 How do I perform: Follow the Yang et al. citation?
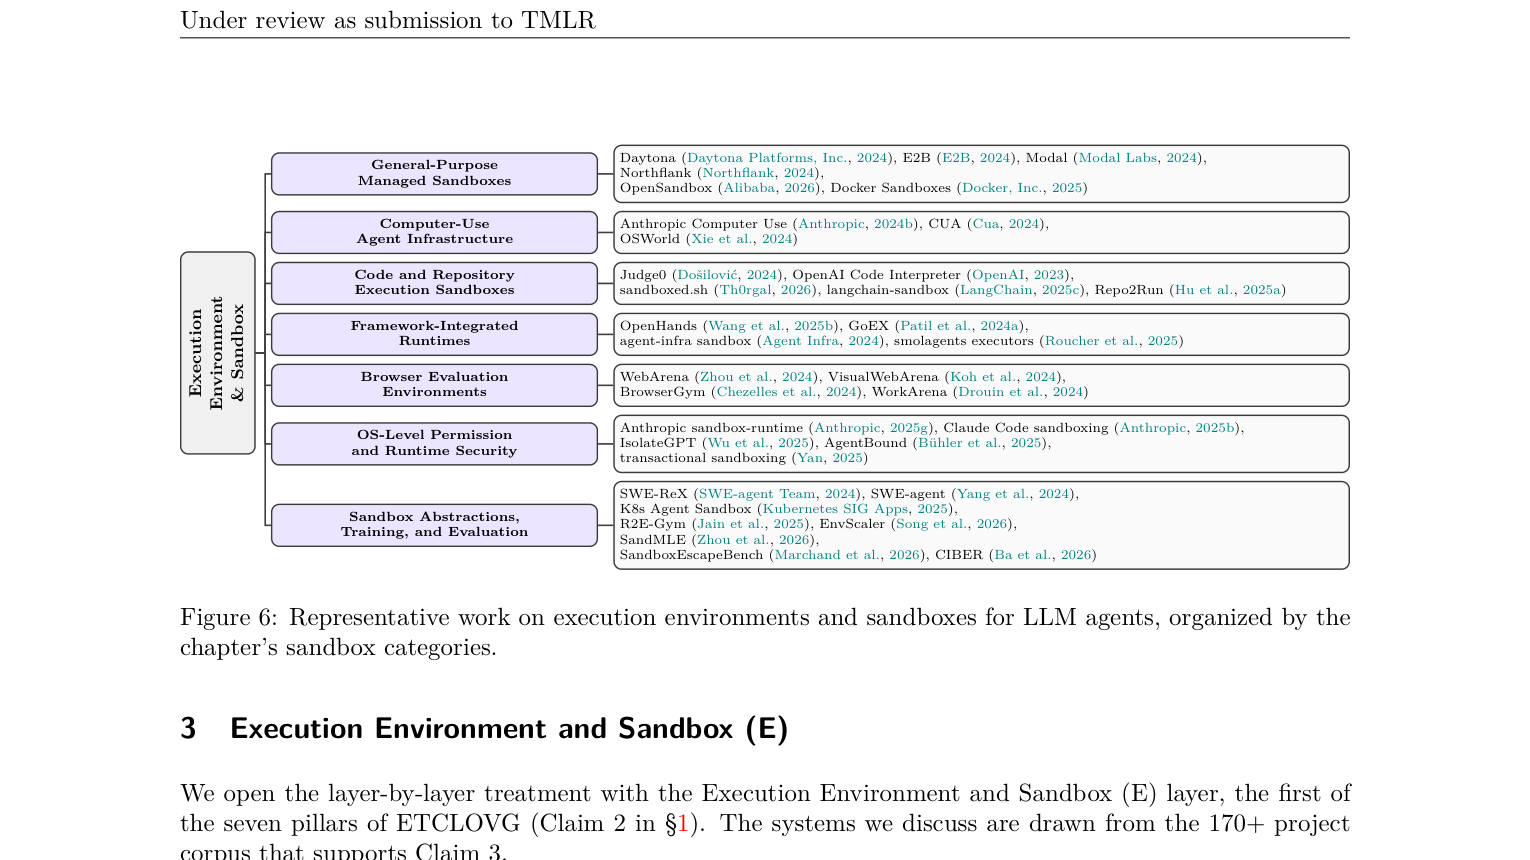pos(1014,494)
